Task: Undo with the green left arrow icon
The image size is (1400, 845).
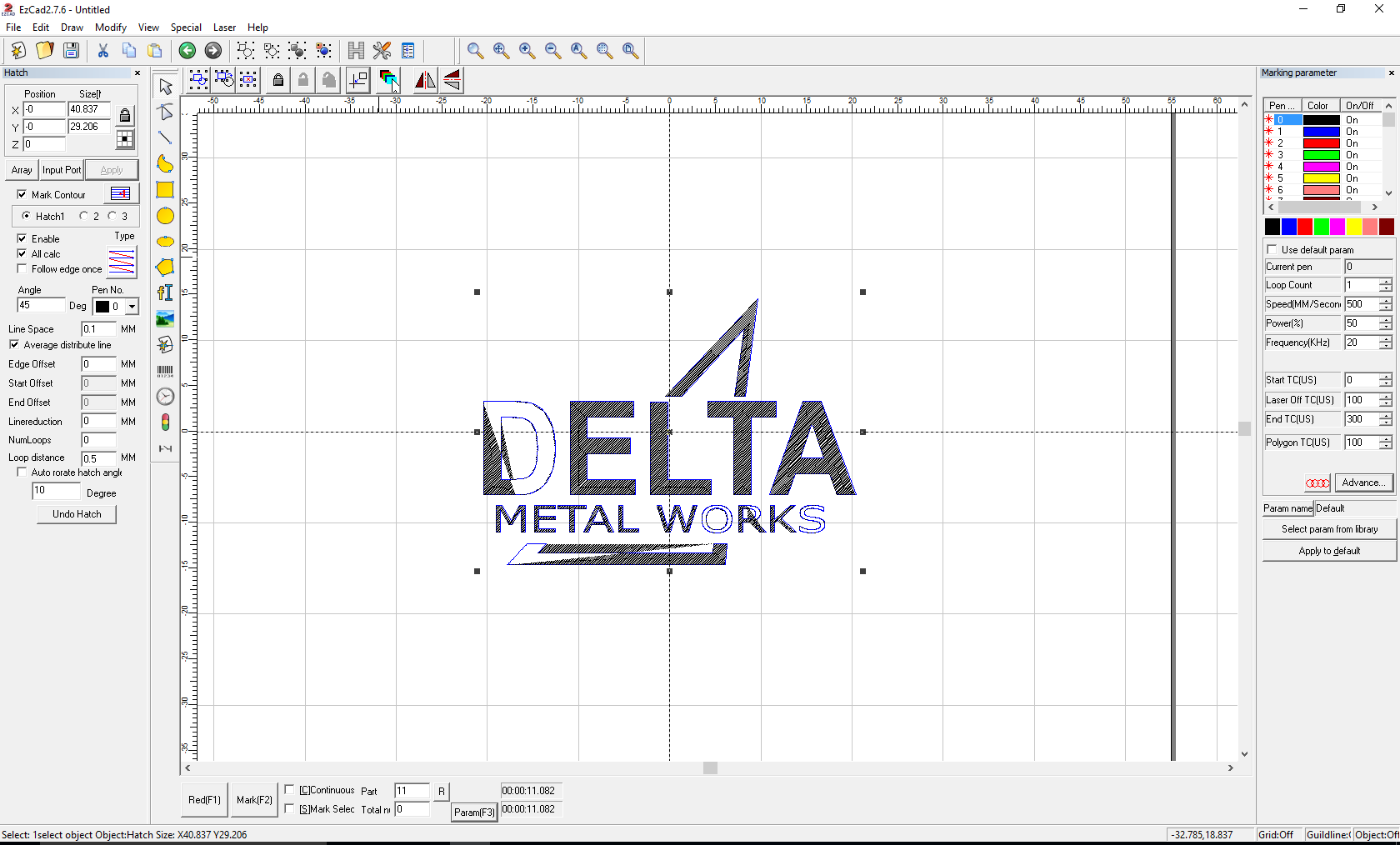Action: click(187, 50)
